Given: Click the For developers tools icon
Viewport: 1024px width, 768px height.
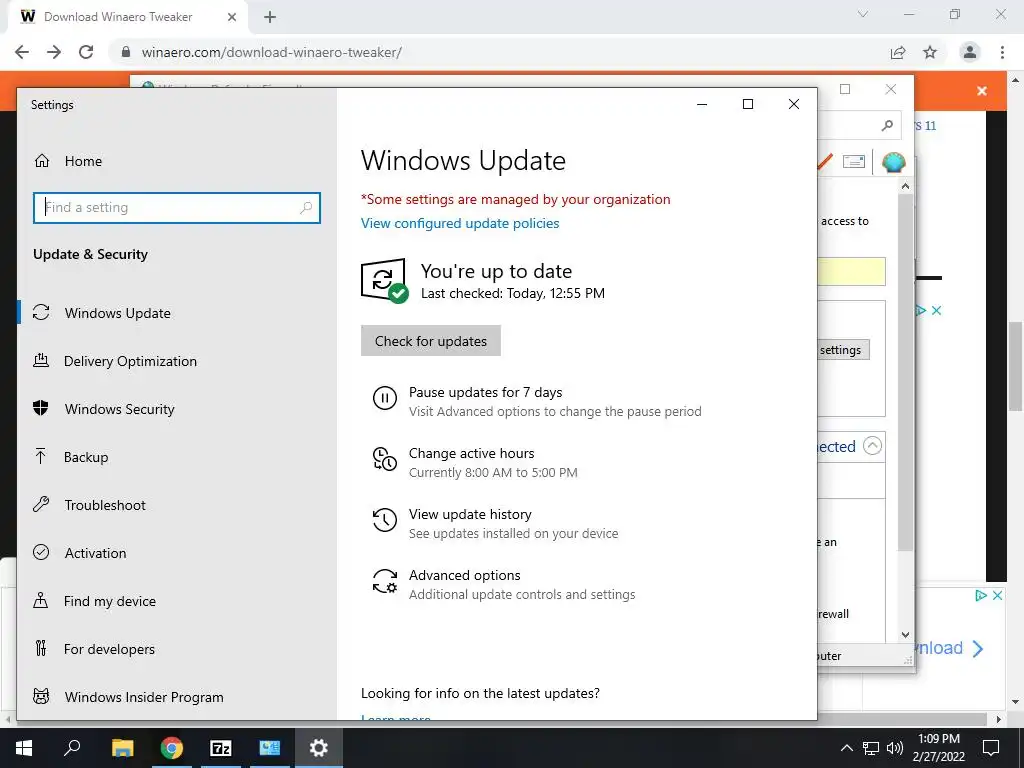Looking at the screenshot, I should point(41,648).
